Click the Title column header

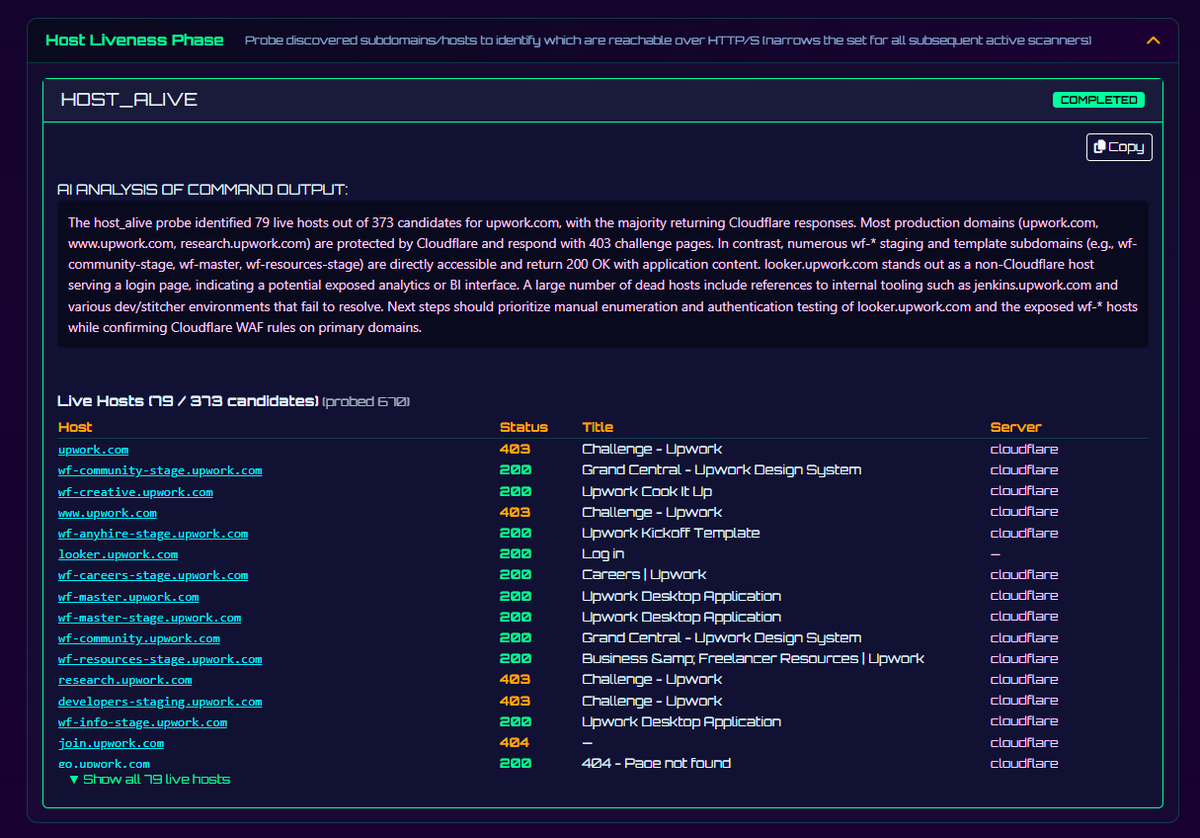coord(598,427)
